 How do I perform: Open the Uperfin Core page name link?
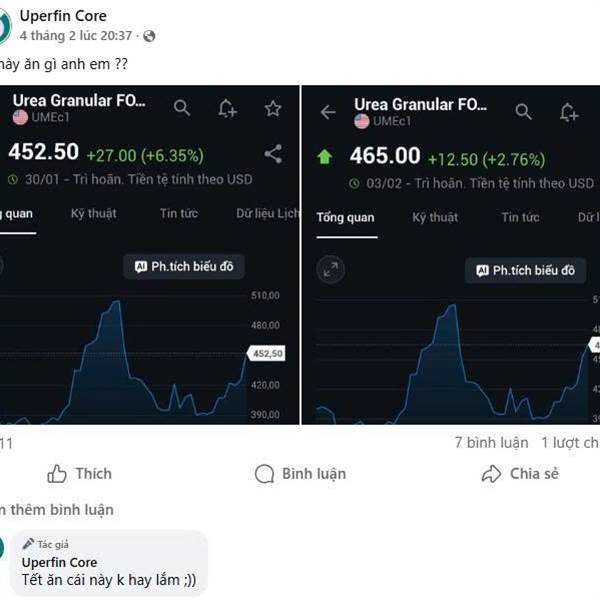click(63, 16)
